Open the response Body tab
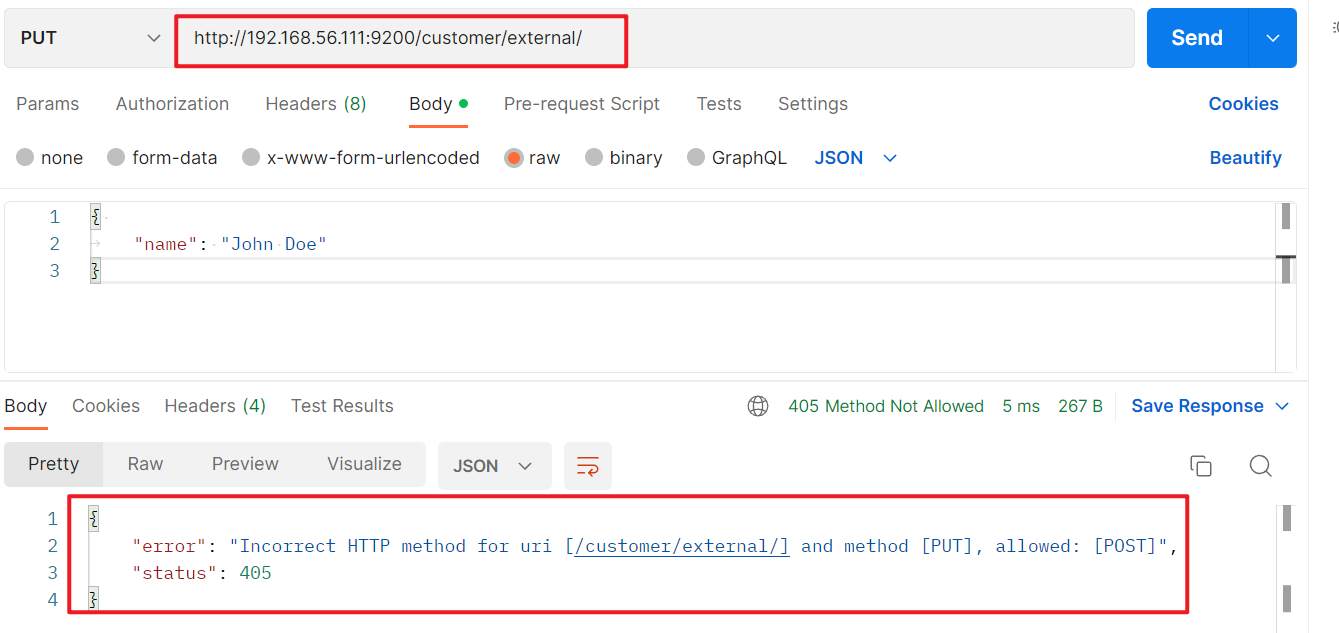This screenshot has width=1339, height=633. click(26, 406)
